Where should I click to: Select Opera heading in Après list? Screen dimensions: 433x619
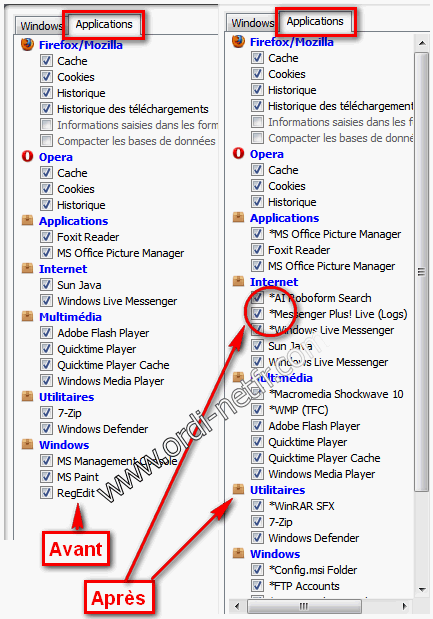(267, 154)
